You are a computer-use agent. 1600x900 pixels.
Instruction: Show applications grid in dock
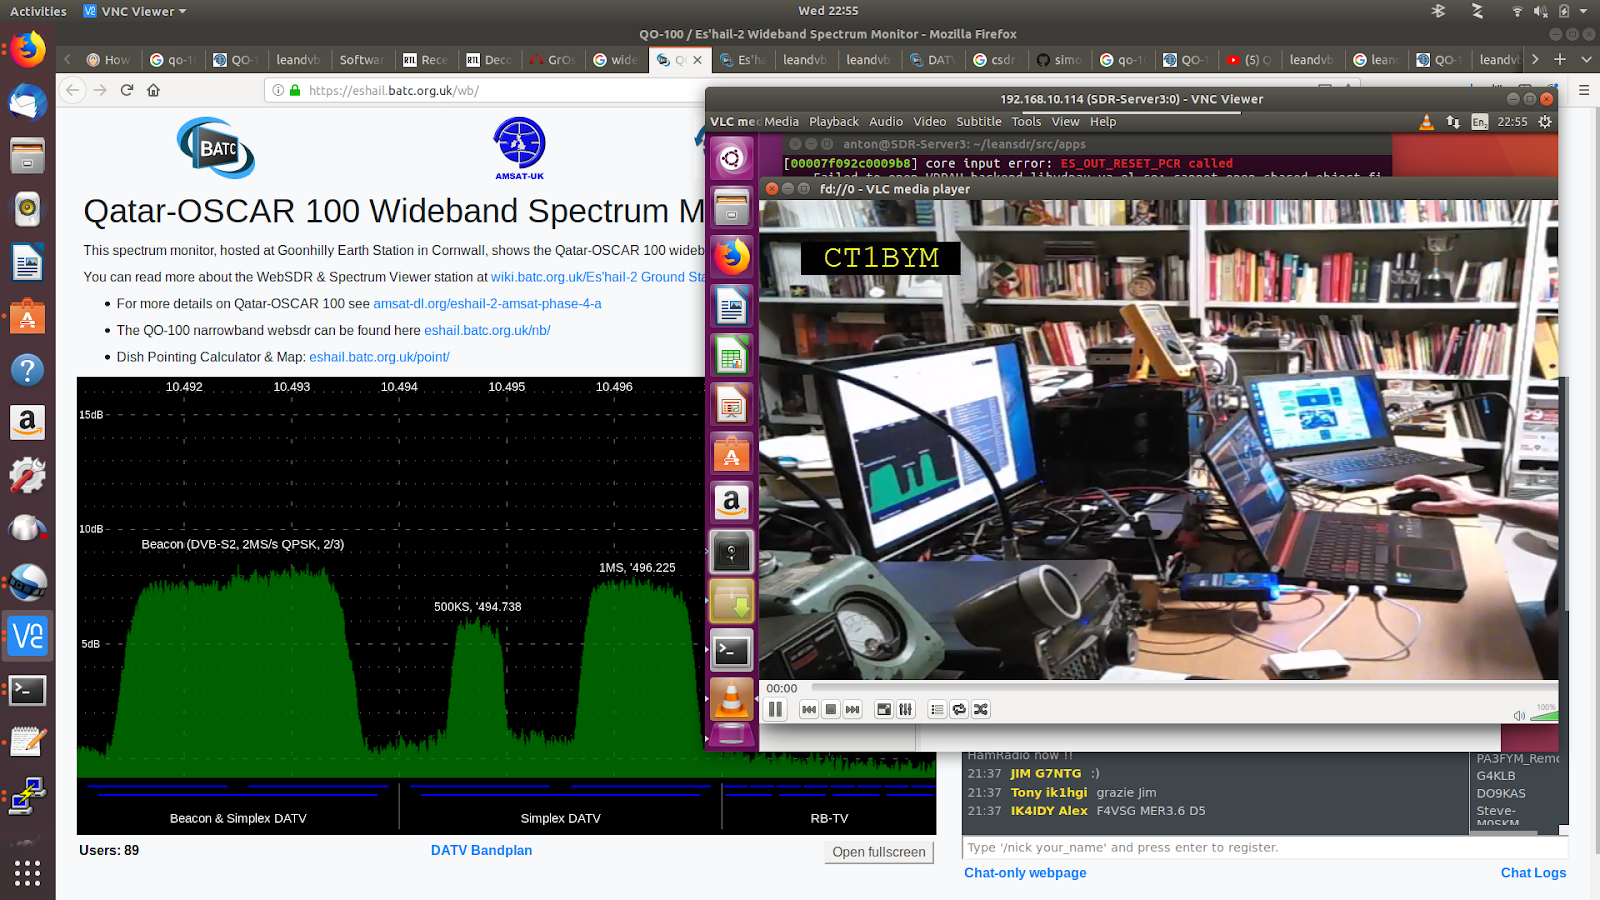pos(28,873)
